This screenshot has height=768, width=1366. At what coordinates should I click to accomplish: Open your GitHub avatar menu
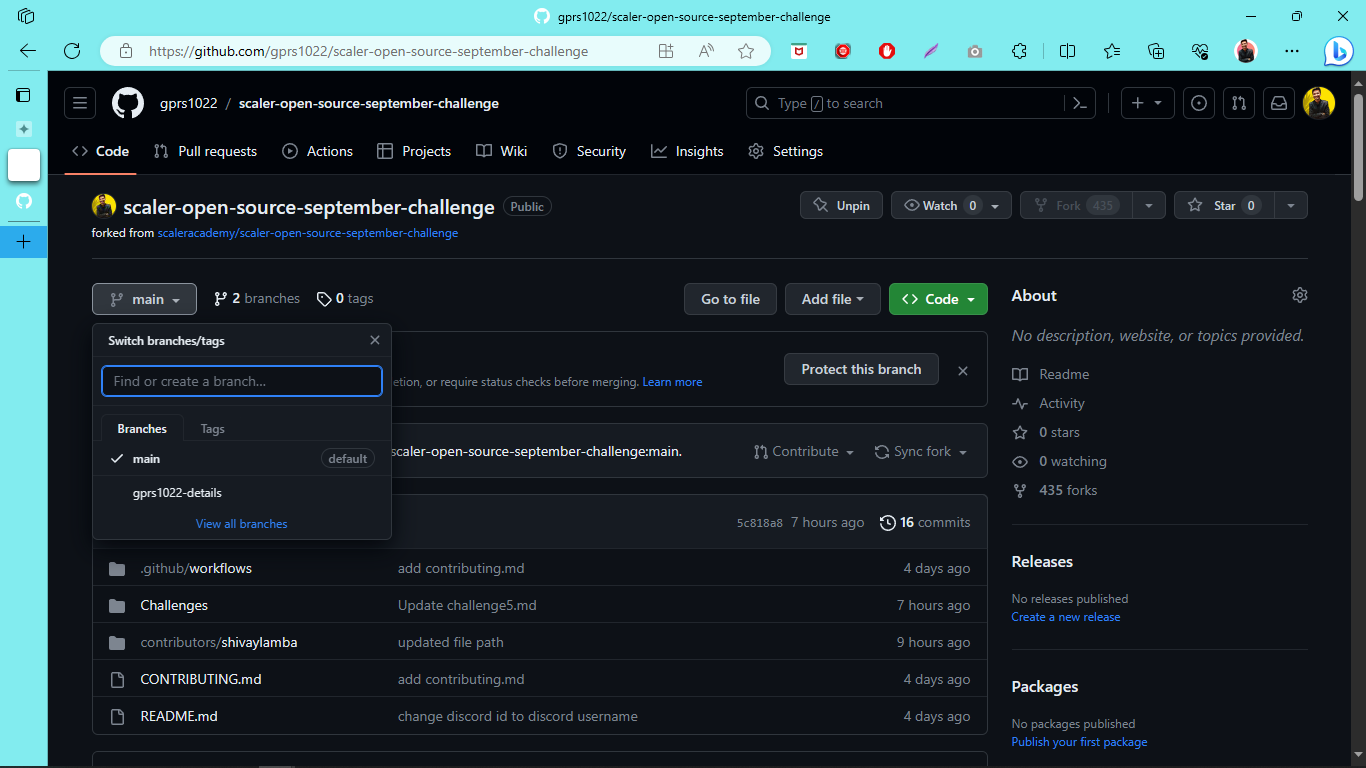click(1318, 102)
